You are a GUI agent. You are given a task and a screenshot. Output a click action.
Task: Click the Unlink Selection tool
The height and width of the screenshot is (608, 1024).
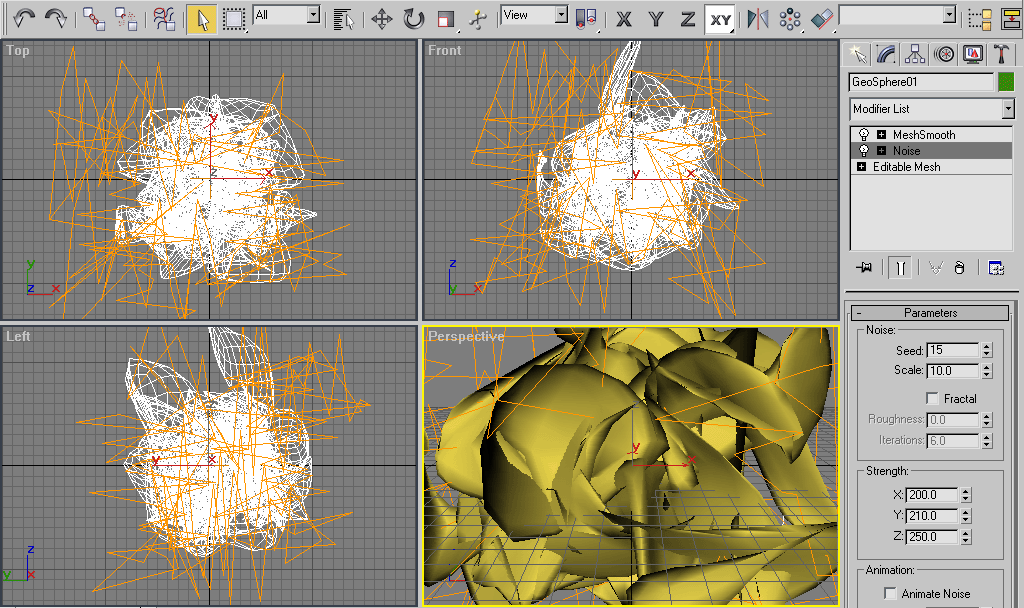coord(125,18)
